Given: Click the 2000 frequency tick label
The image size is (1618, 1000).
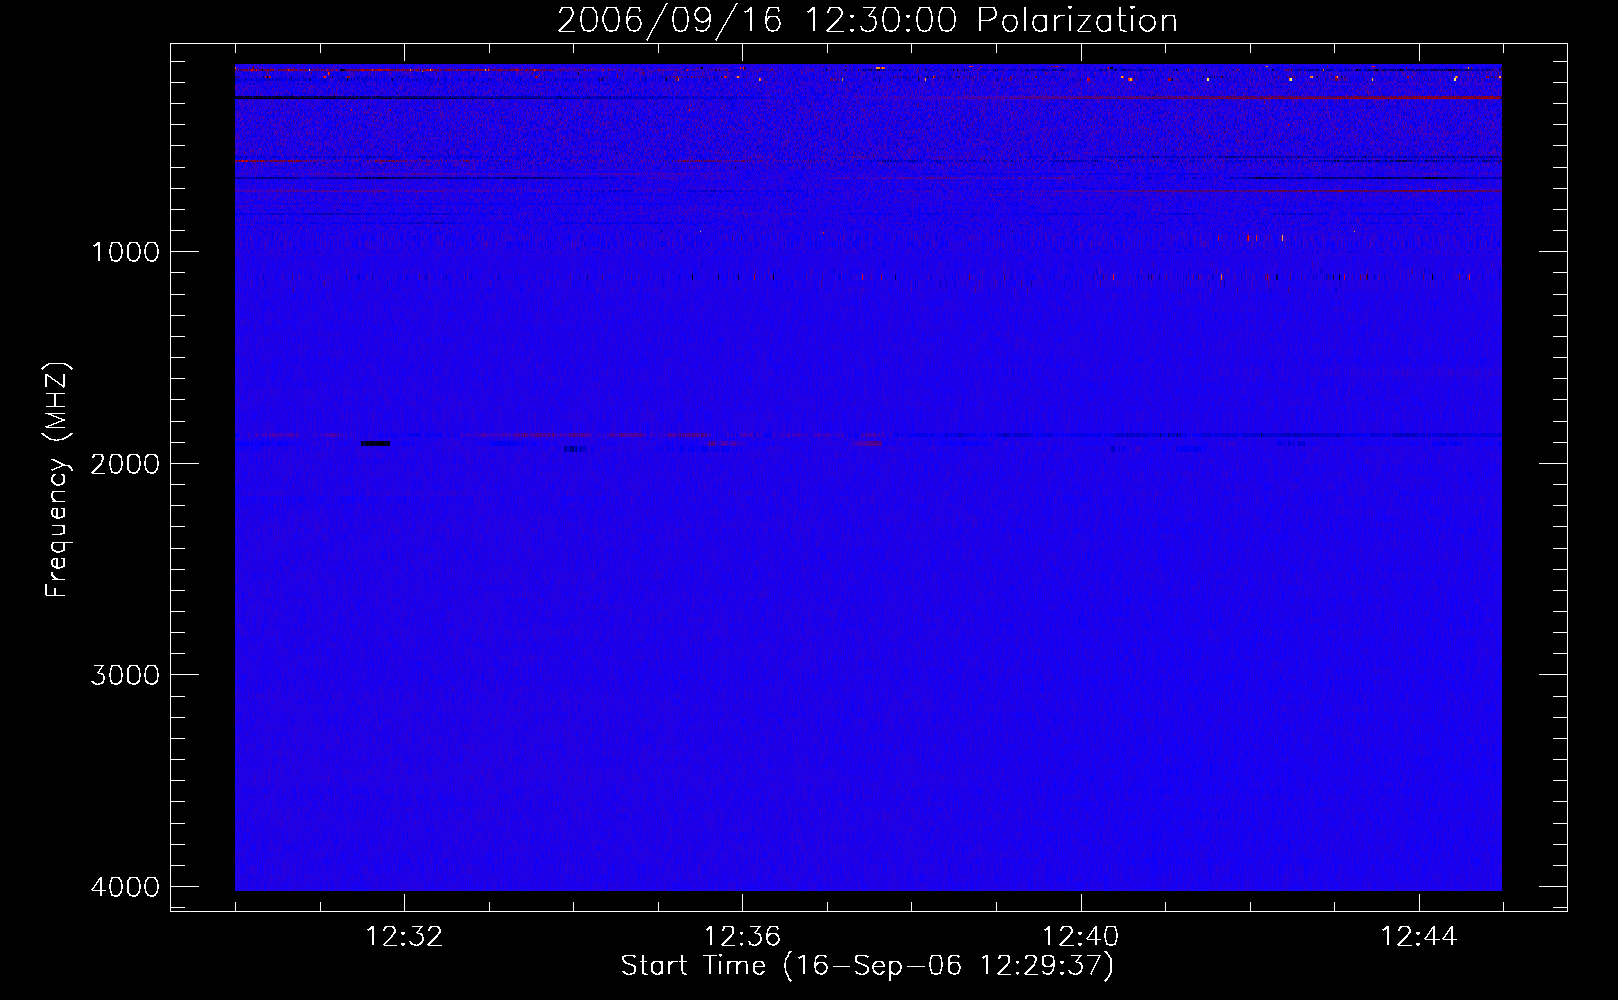Looking at the screenshot, I should 125,464.
